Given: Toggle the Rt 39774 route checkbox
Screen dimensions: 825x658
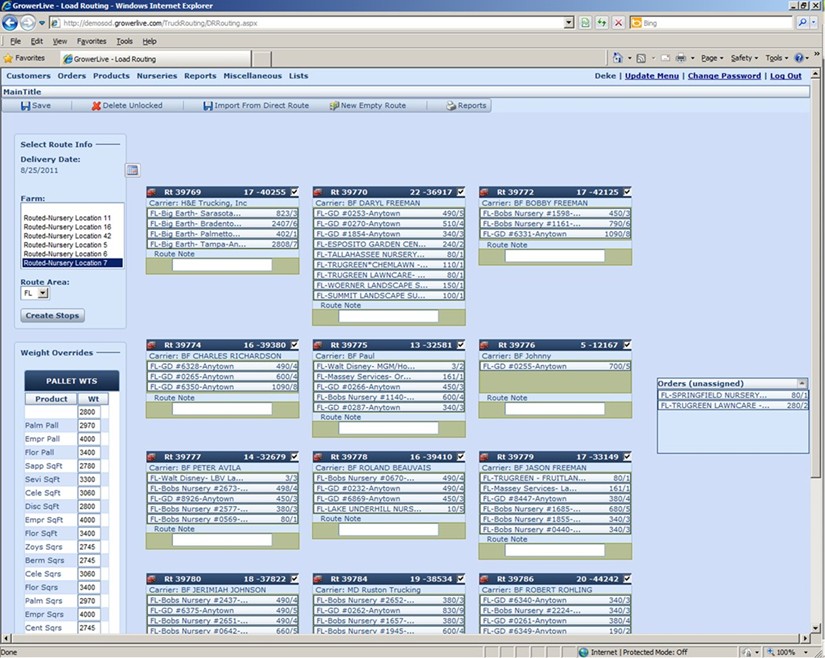Looking at the screenshot, I should [294, 345].
